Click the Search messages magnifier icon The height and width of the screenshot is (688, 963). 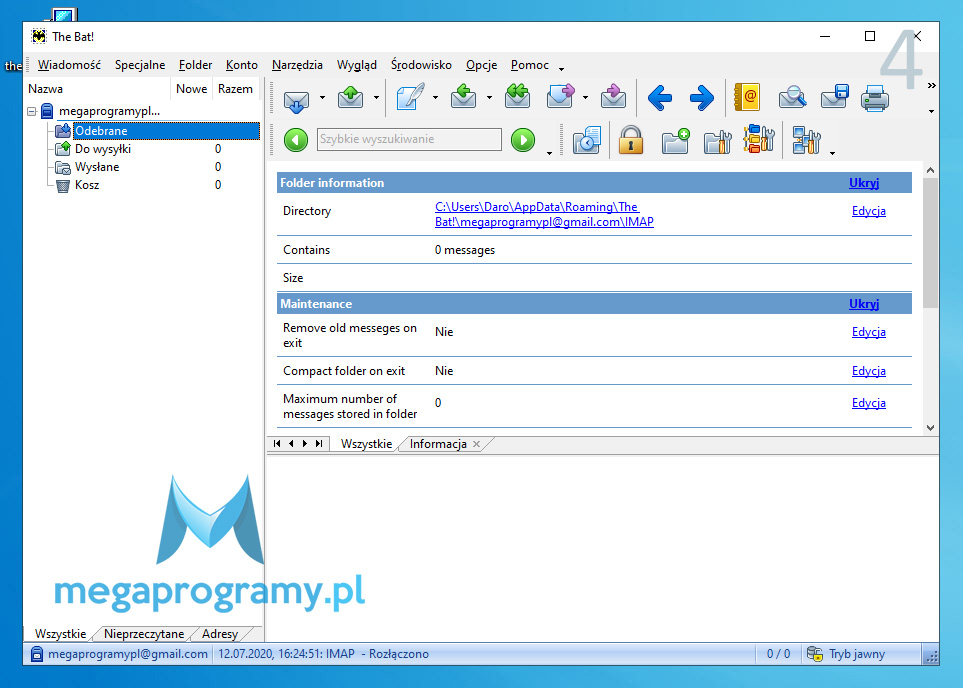(x=792, y=97)
